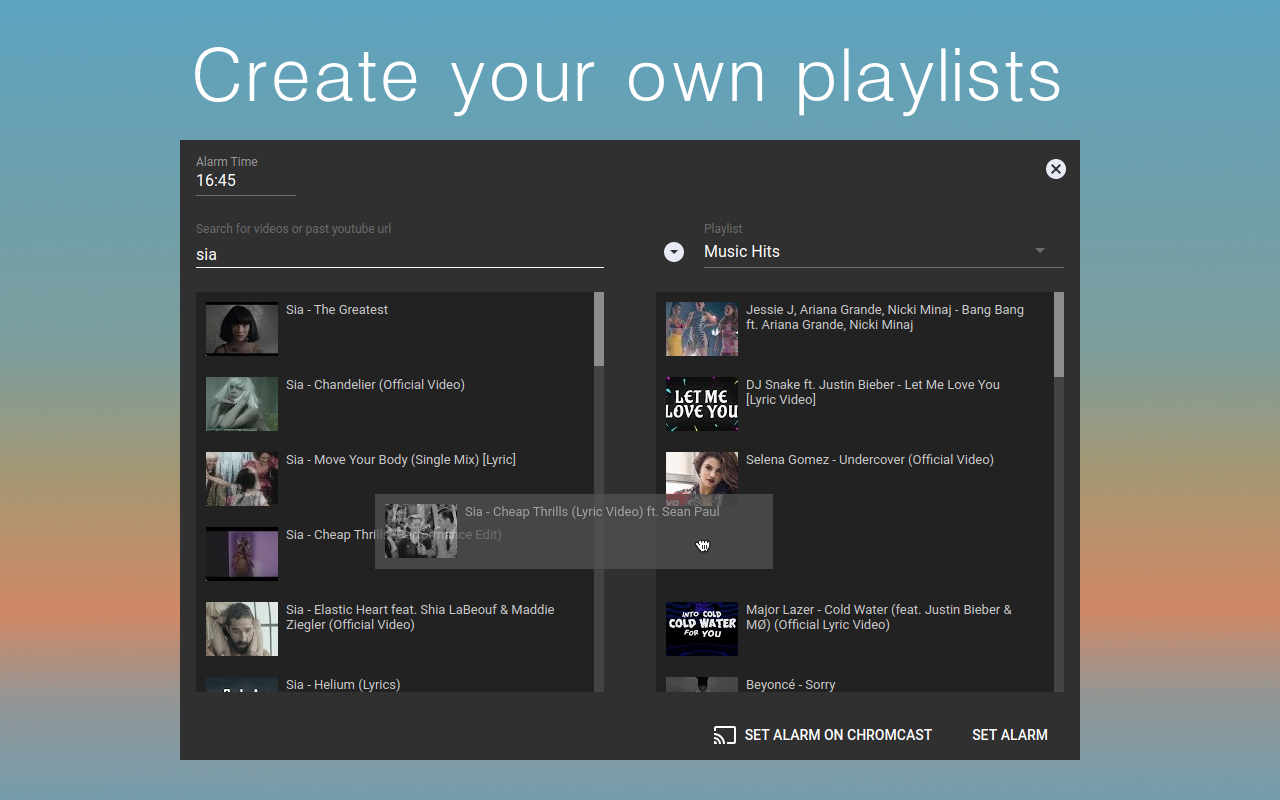Image resolution: width=1280 pixels, height=800 pixels.
Task: Click 'Major Lazer - Cold Water' title
Action: click(x=879, y=617)
